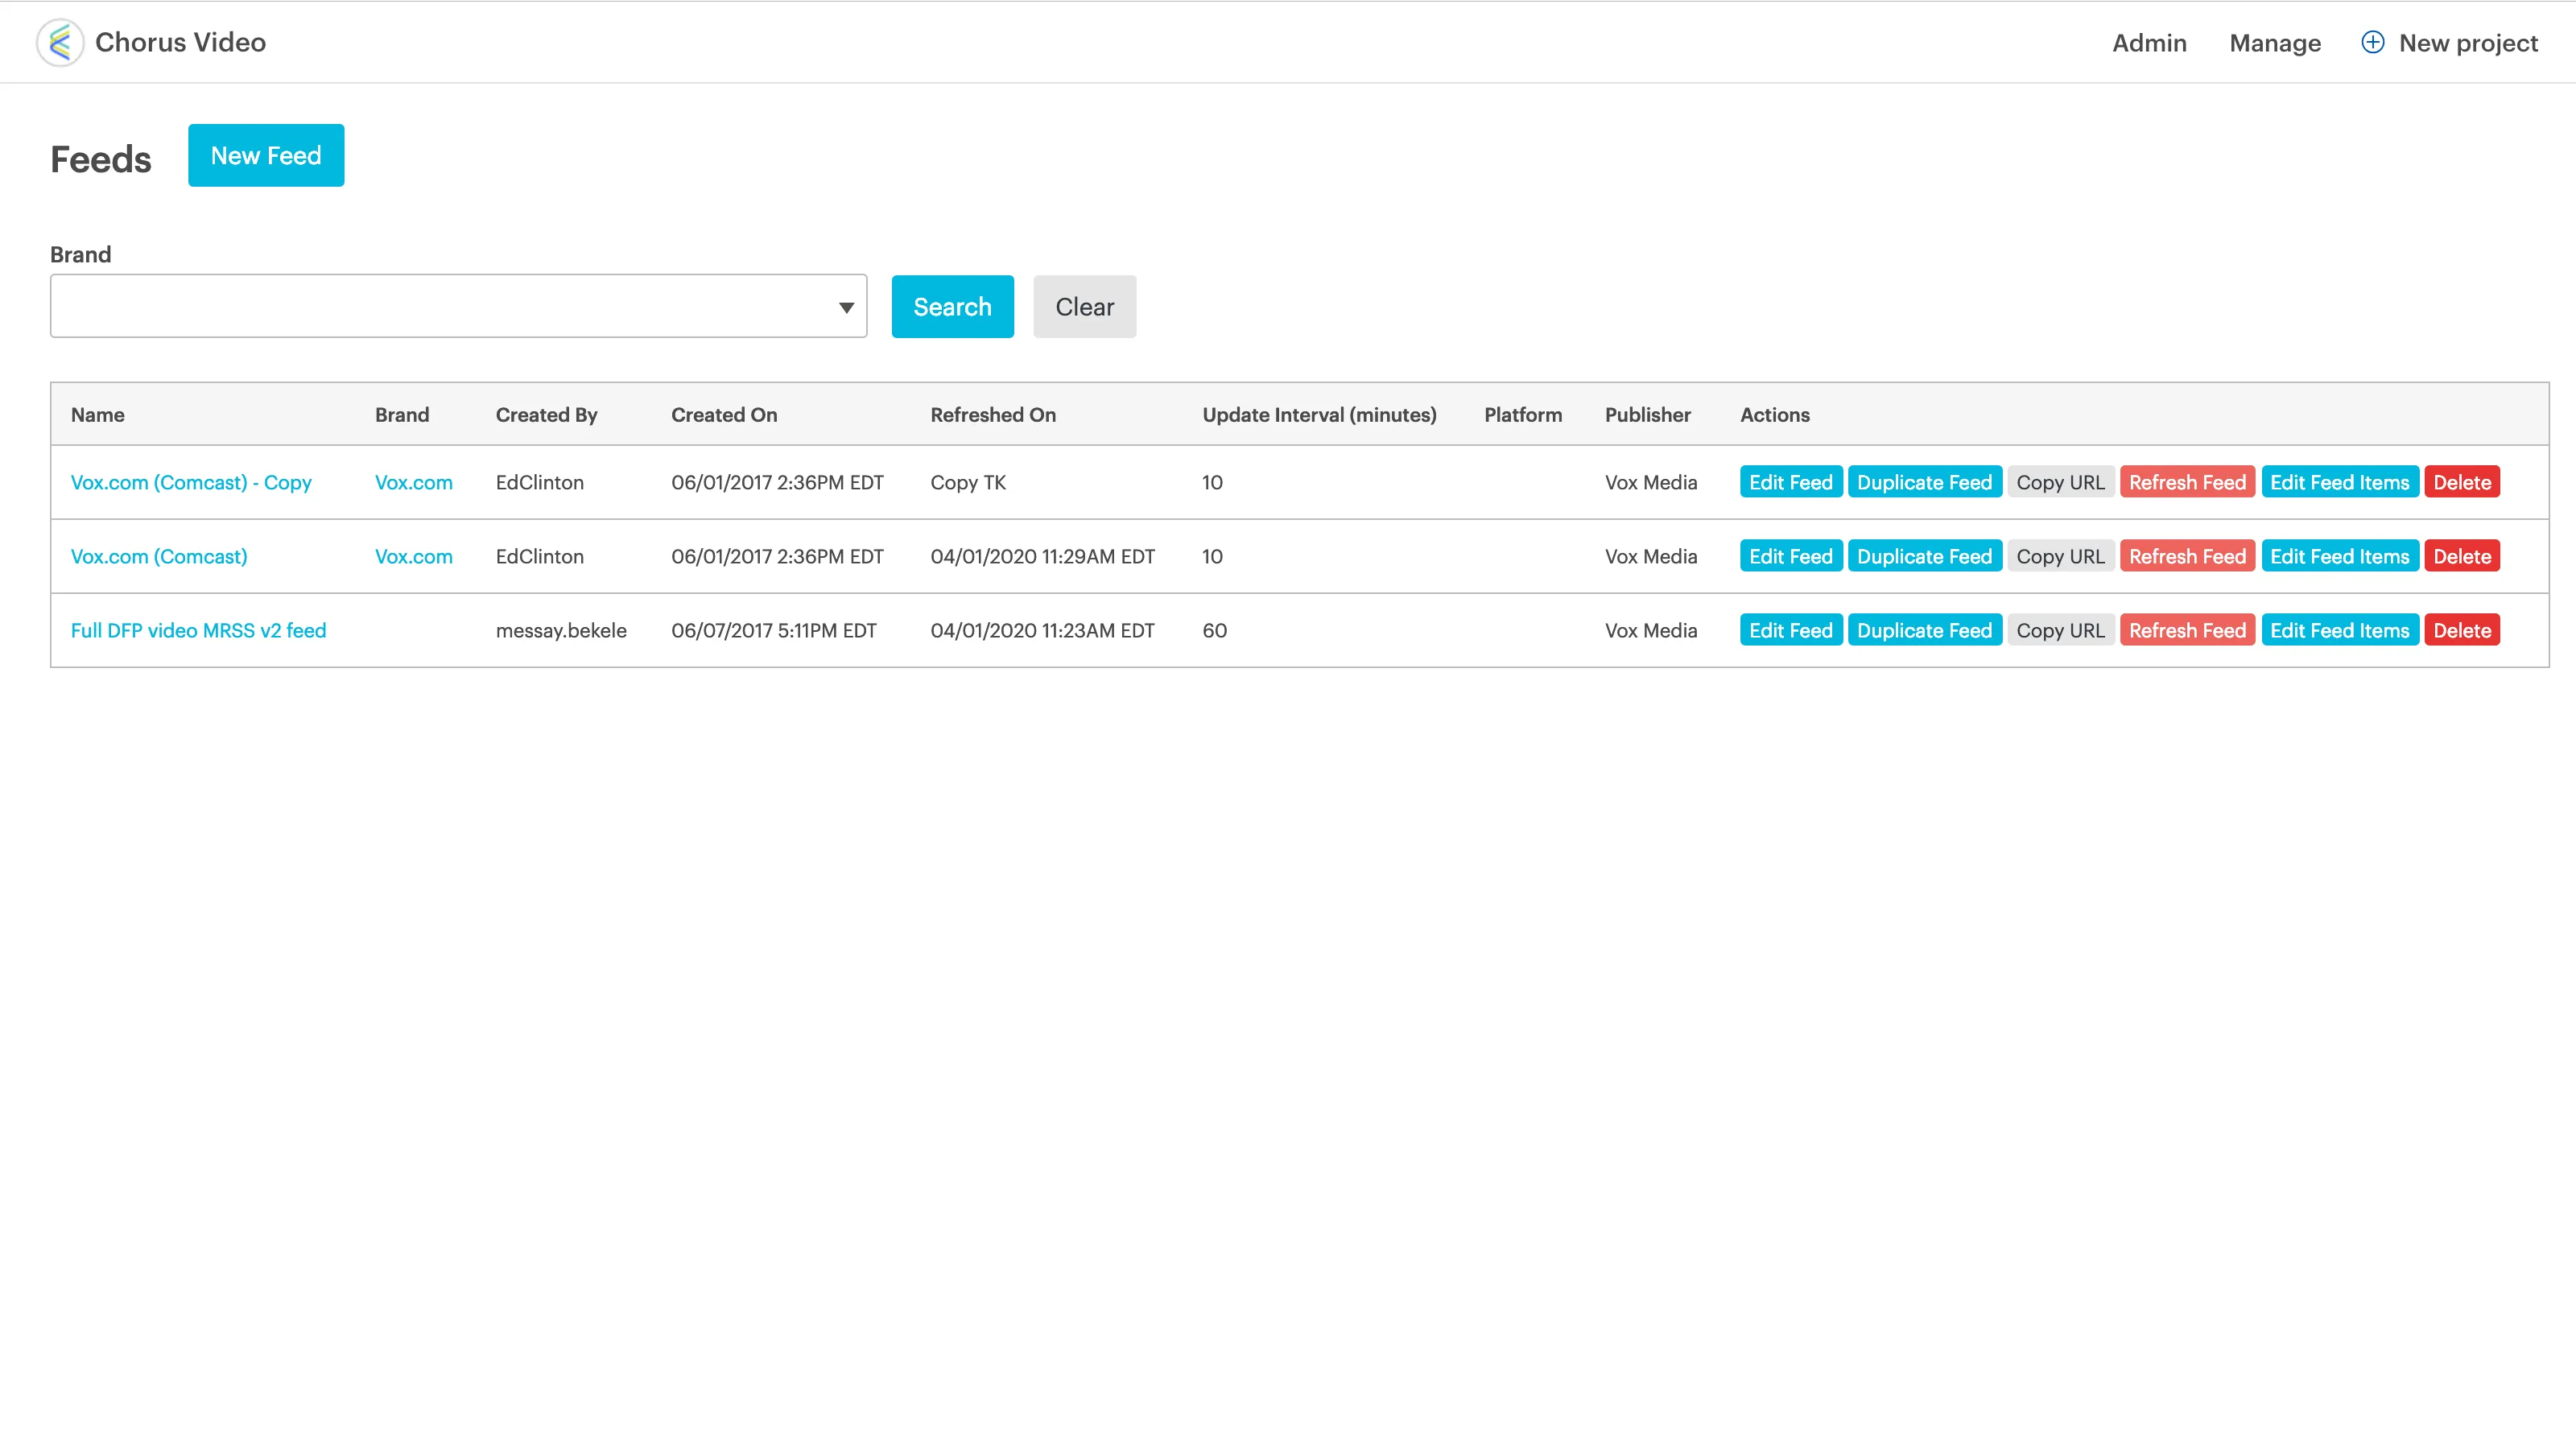Duplicate Feed for Vox.com (Comcast) - Copy

point(1924,482)
